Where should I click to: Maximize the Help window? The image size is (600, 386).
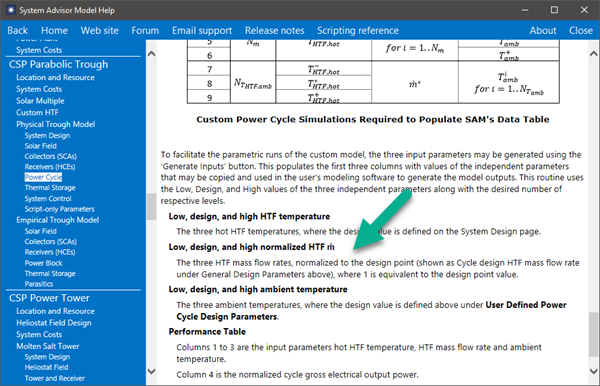click(554, 10)
